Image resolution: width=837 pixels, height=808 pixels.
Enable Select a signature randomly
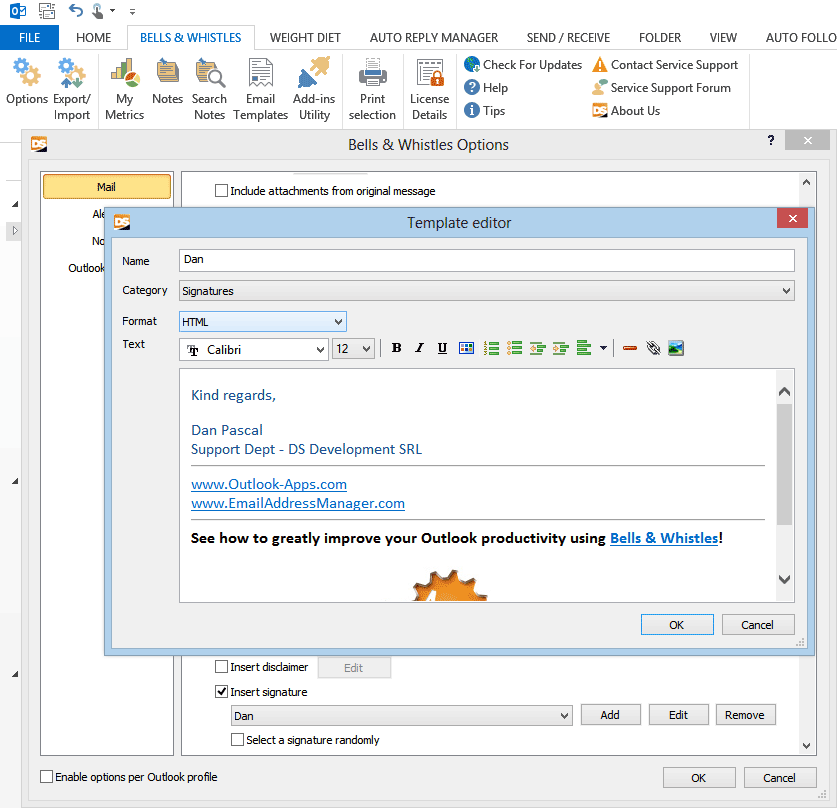(x=237, y=740)
